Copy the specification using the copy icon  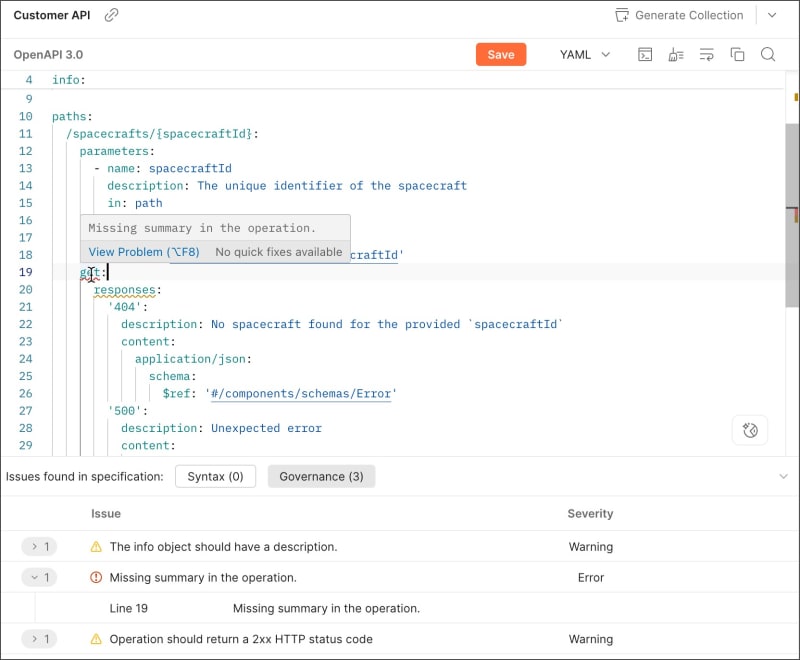click(738, 55)
